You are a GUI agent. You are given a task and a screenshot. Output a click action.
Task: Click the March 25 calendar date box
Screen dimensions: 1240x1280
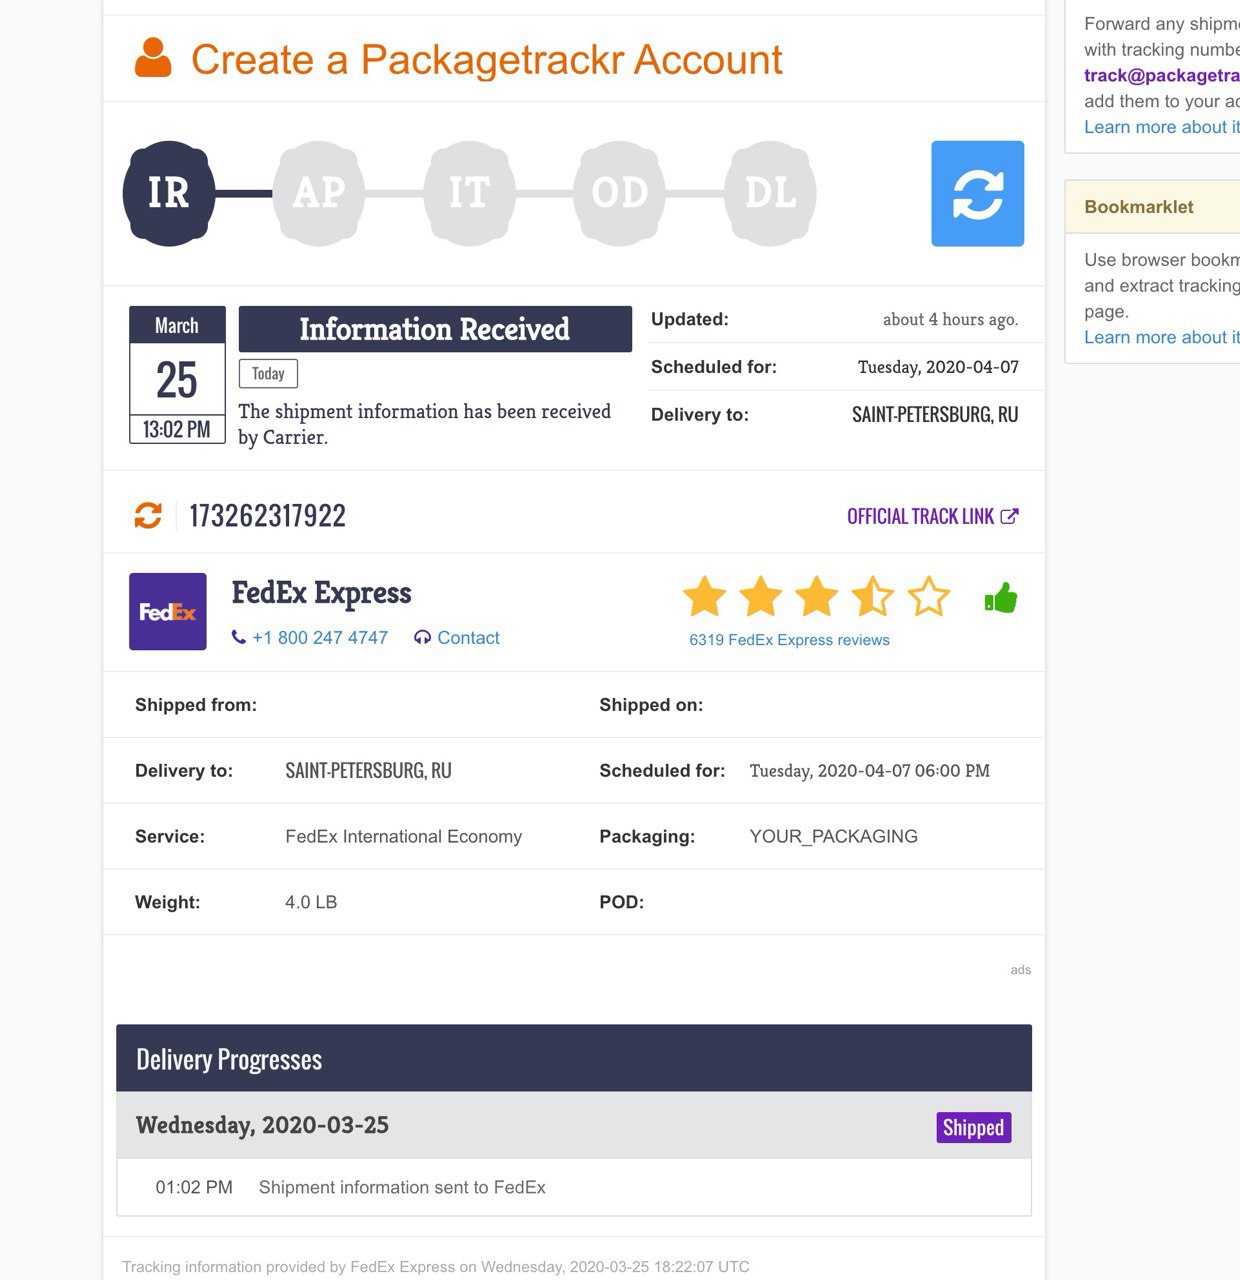point(177,375)
